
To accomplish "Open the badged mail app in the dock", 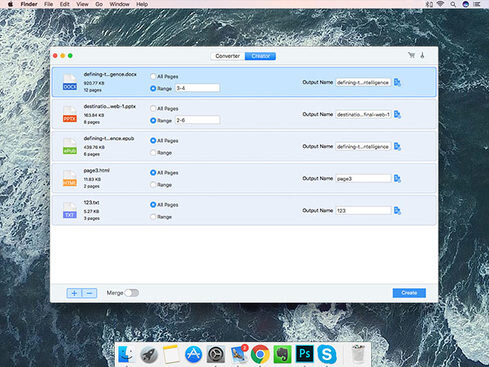I will 238,354.
